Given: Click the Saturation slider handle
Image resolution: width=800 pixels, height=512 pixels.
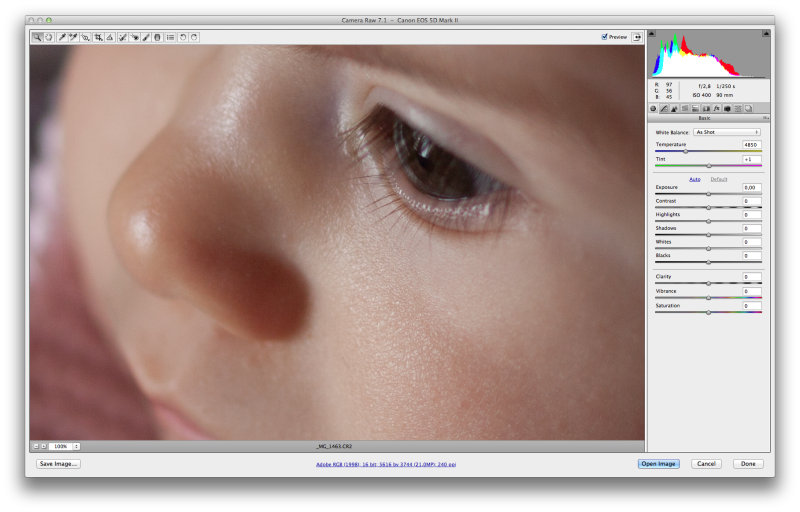Looking at the screenshot, I should tap(709, 313).
